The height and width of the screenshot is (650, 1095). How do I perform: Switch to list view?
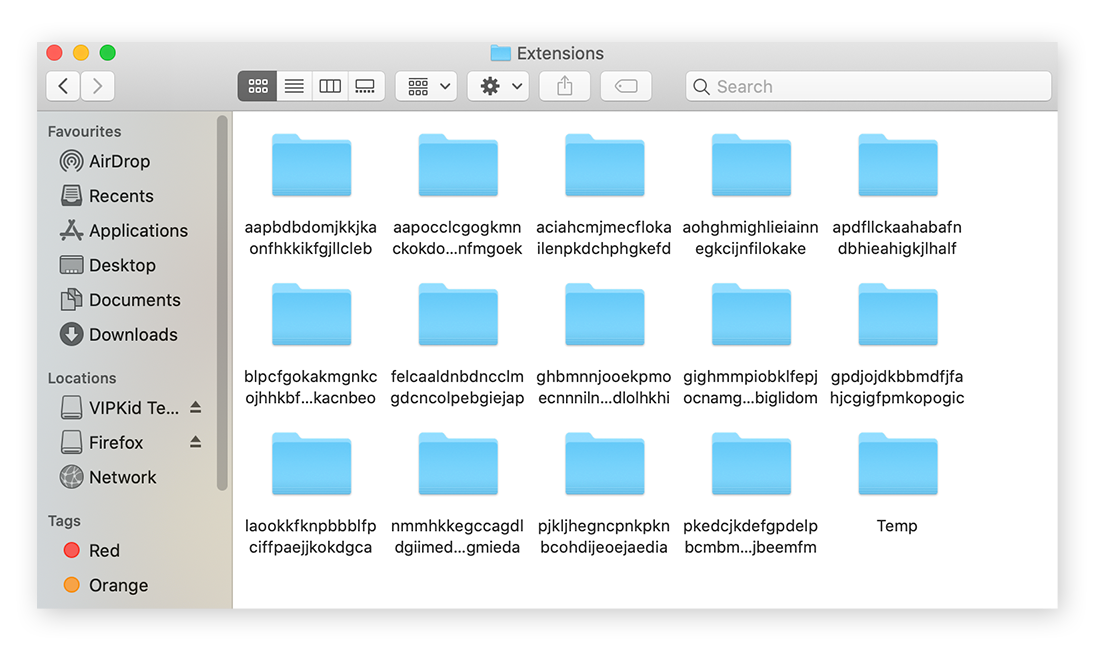(x=293, y=85)
